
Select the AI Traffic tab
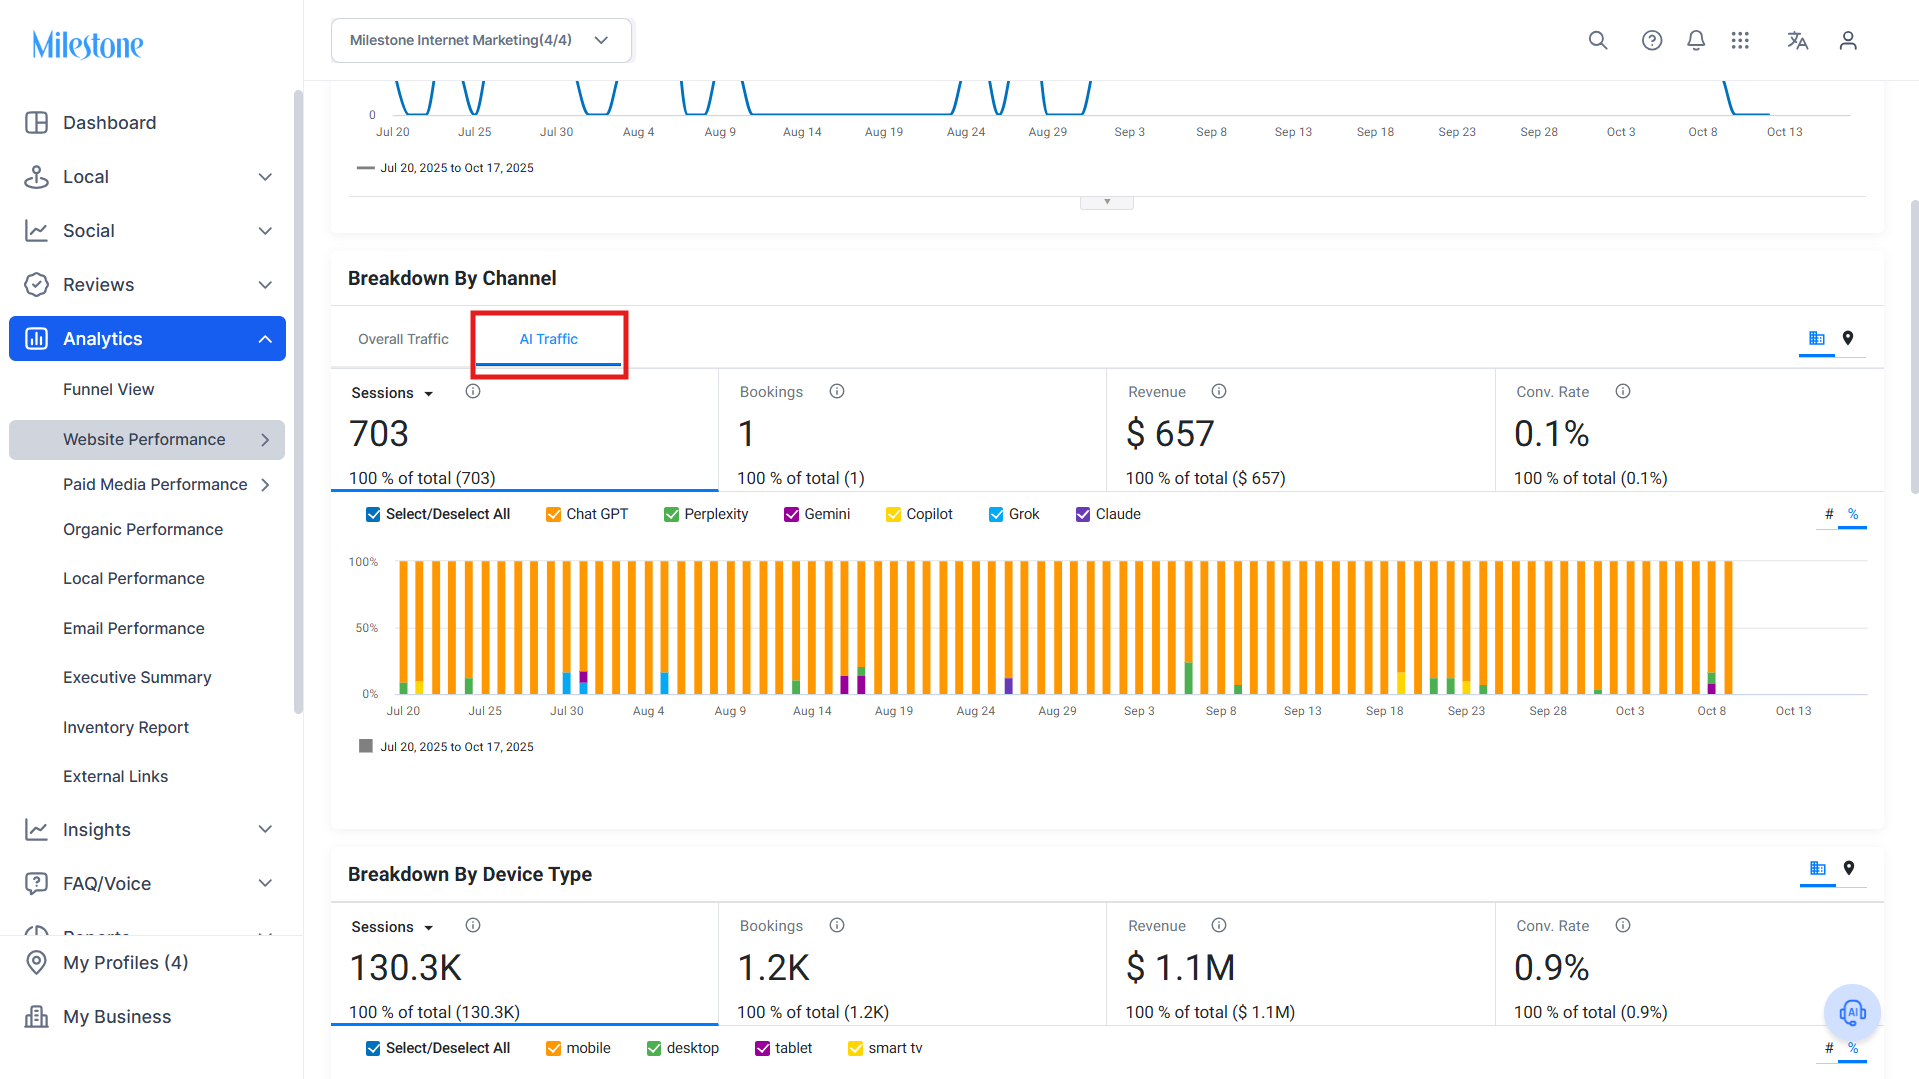(548, 339)
